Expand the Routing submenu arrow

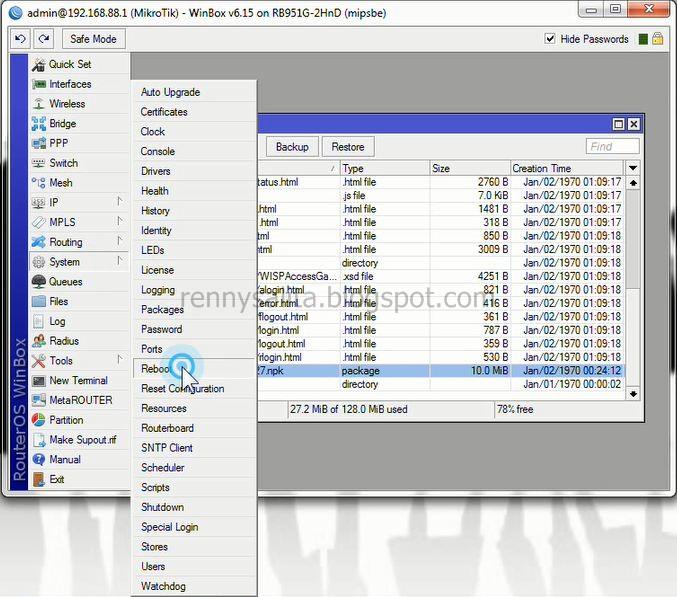[x=120, y=241]
